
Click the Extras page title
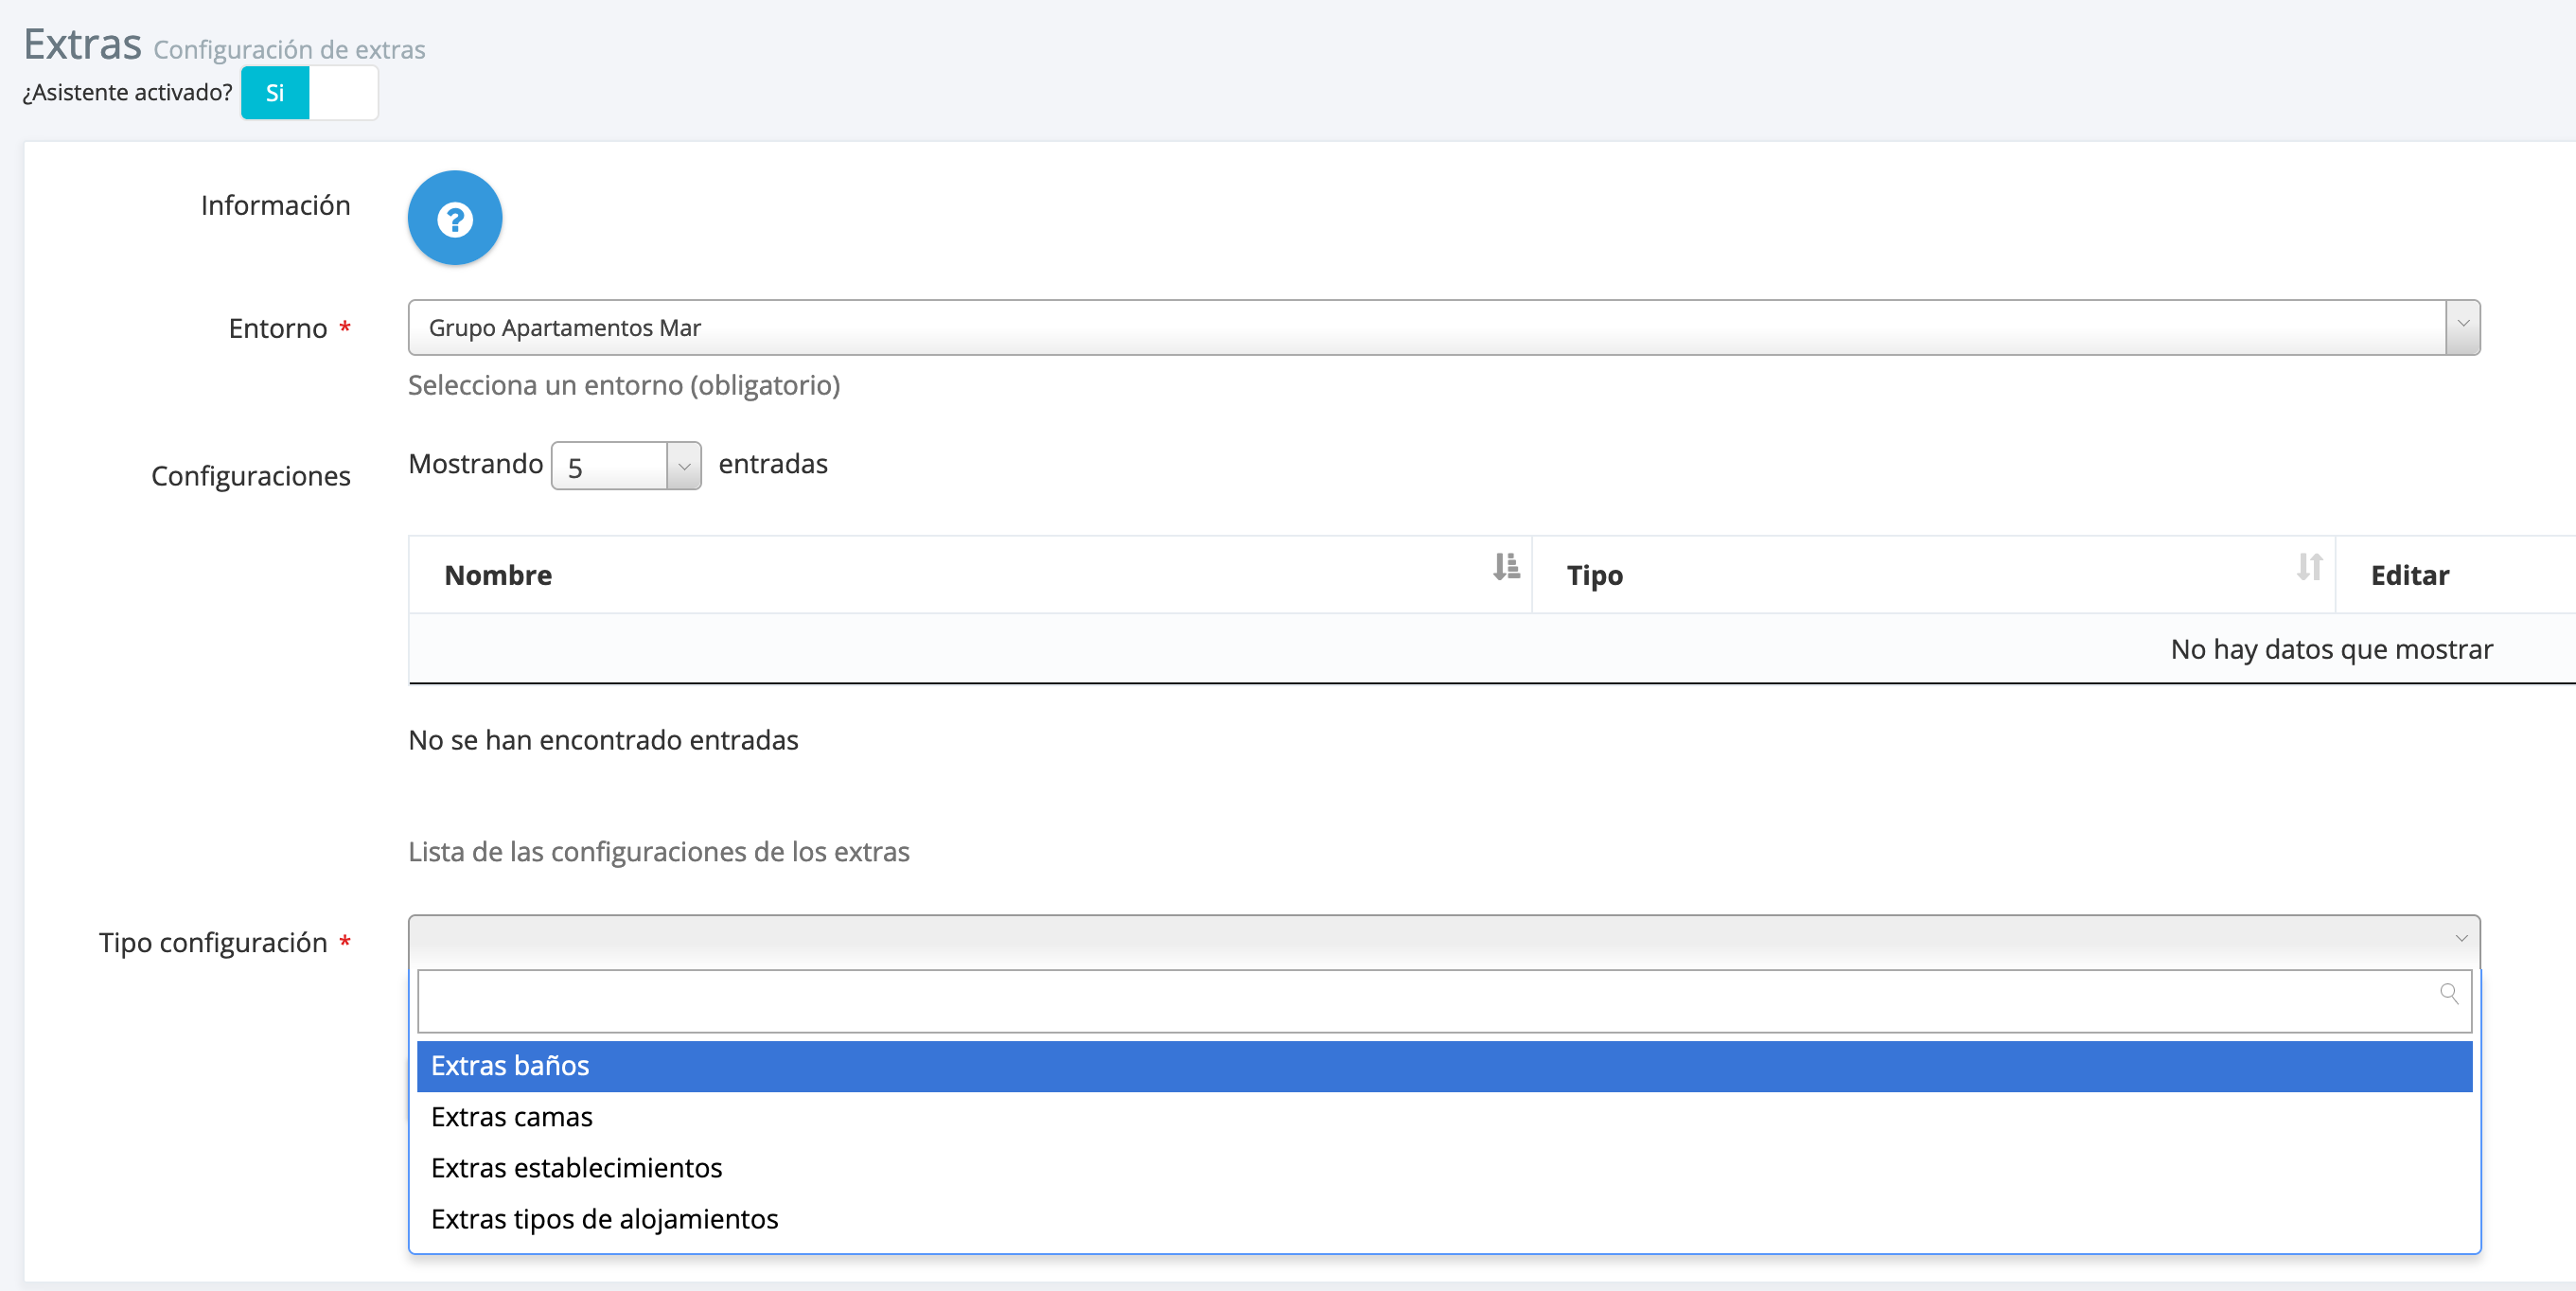82,44
